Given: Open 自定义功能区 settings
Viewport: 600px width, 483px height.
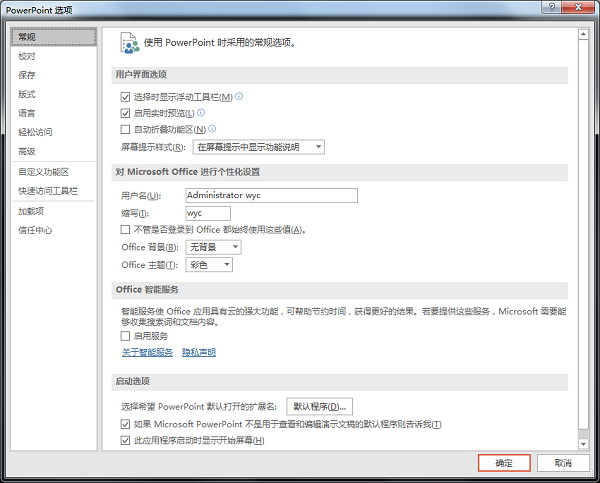Looking at the screenshot, I should 54,172.
